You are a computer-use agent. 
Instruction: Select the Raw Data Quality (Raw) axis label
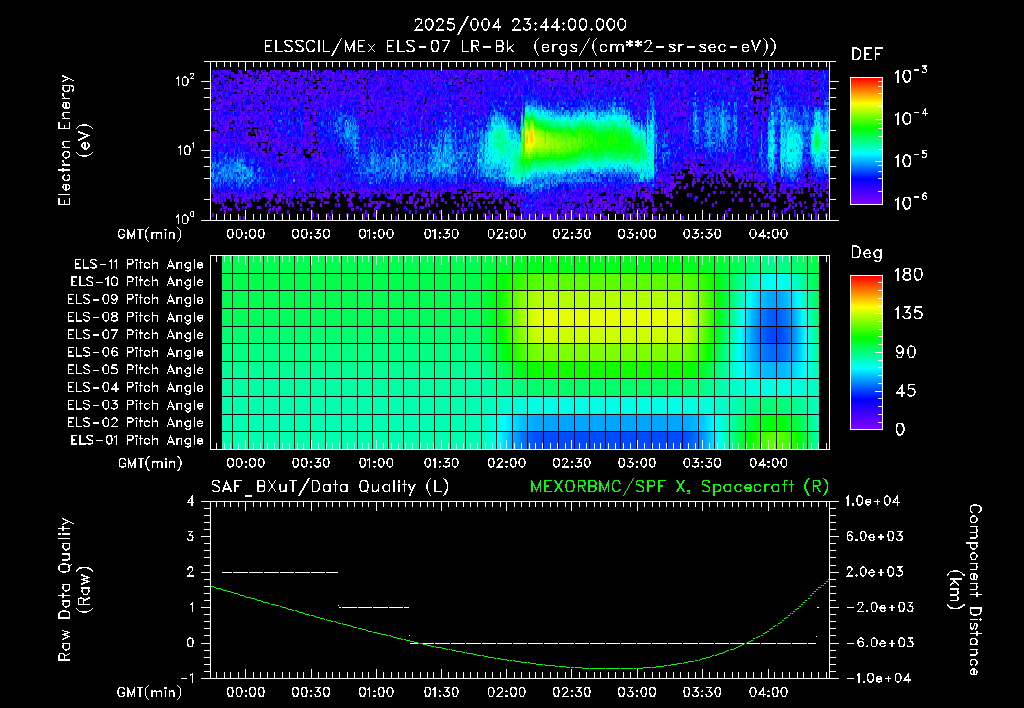click(74, 590)
